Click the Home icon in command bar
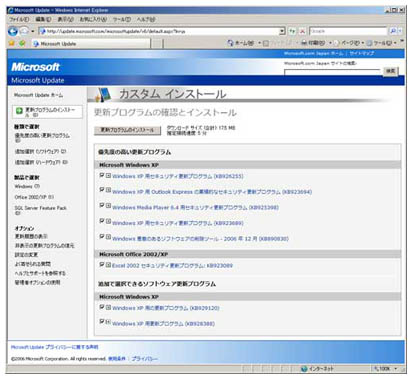Image resolution: width=412 pixels, height=379 pixels. click(x=230, y=43)
